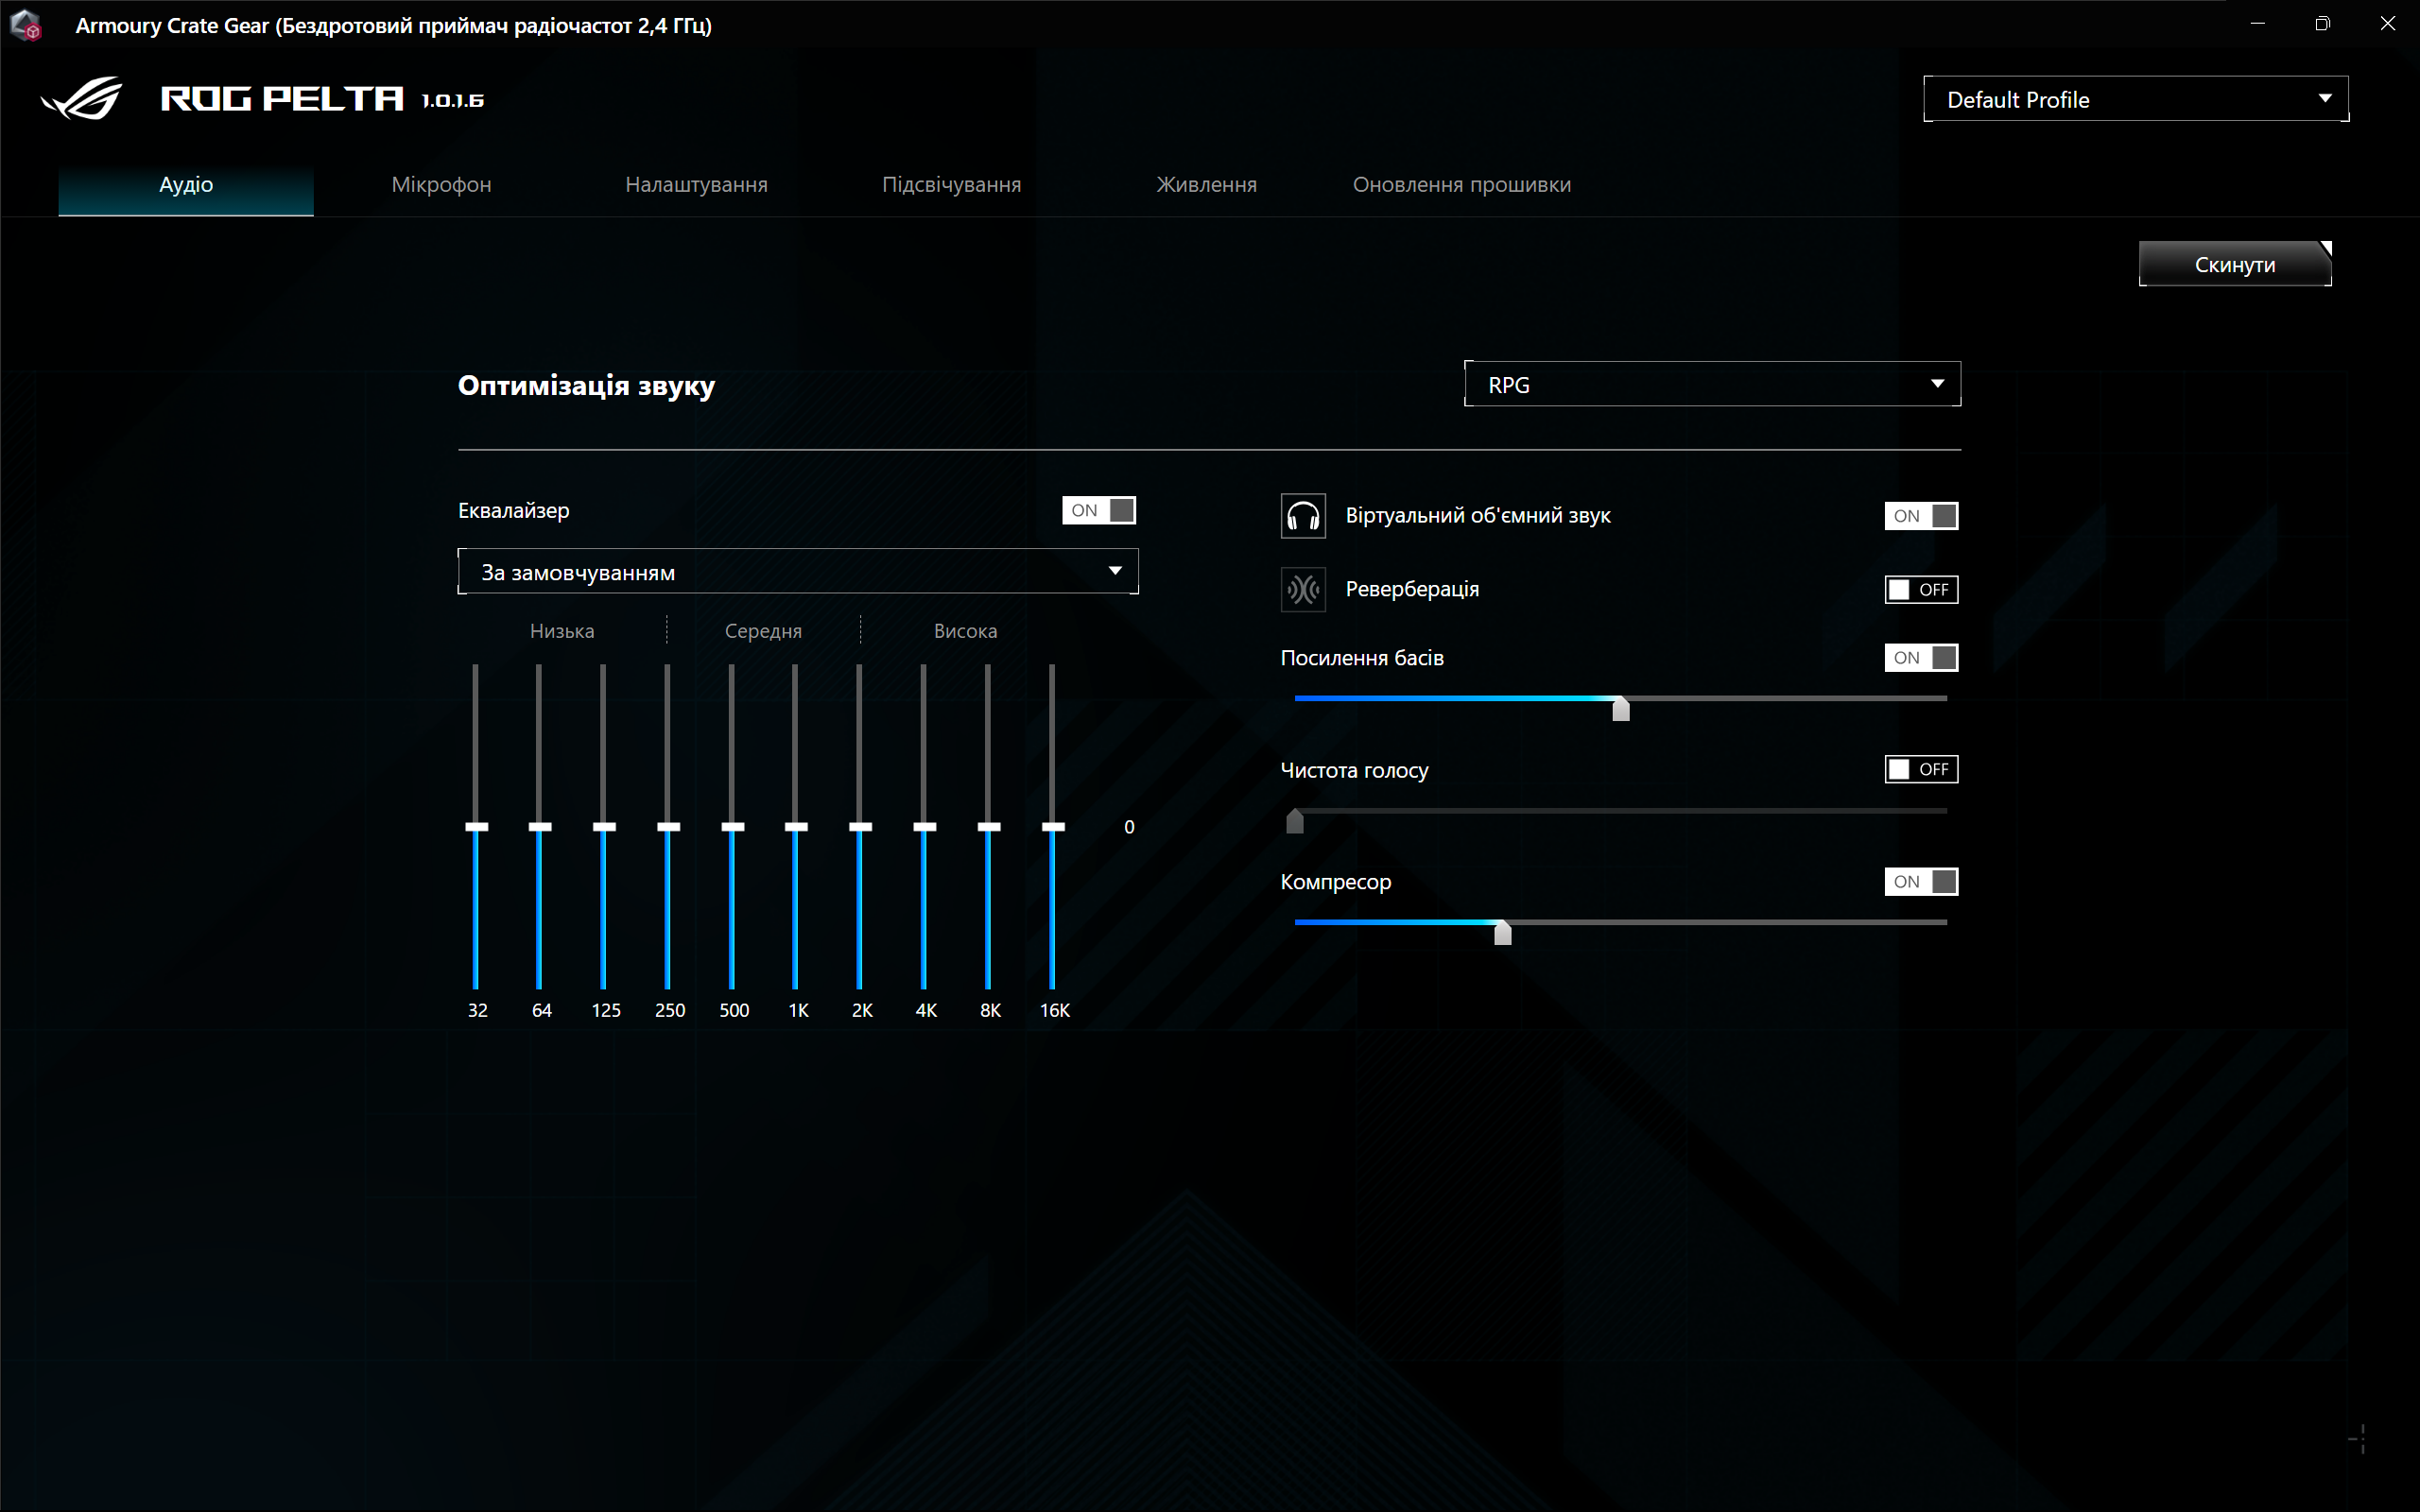Click the virtual surround sound headphones icon
The height and width of the screenshot is (1512, 2420).
click(x=1303, y=516)
